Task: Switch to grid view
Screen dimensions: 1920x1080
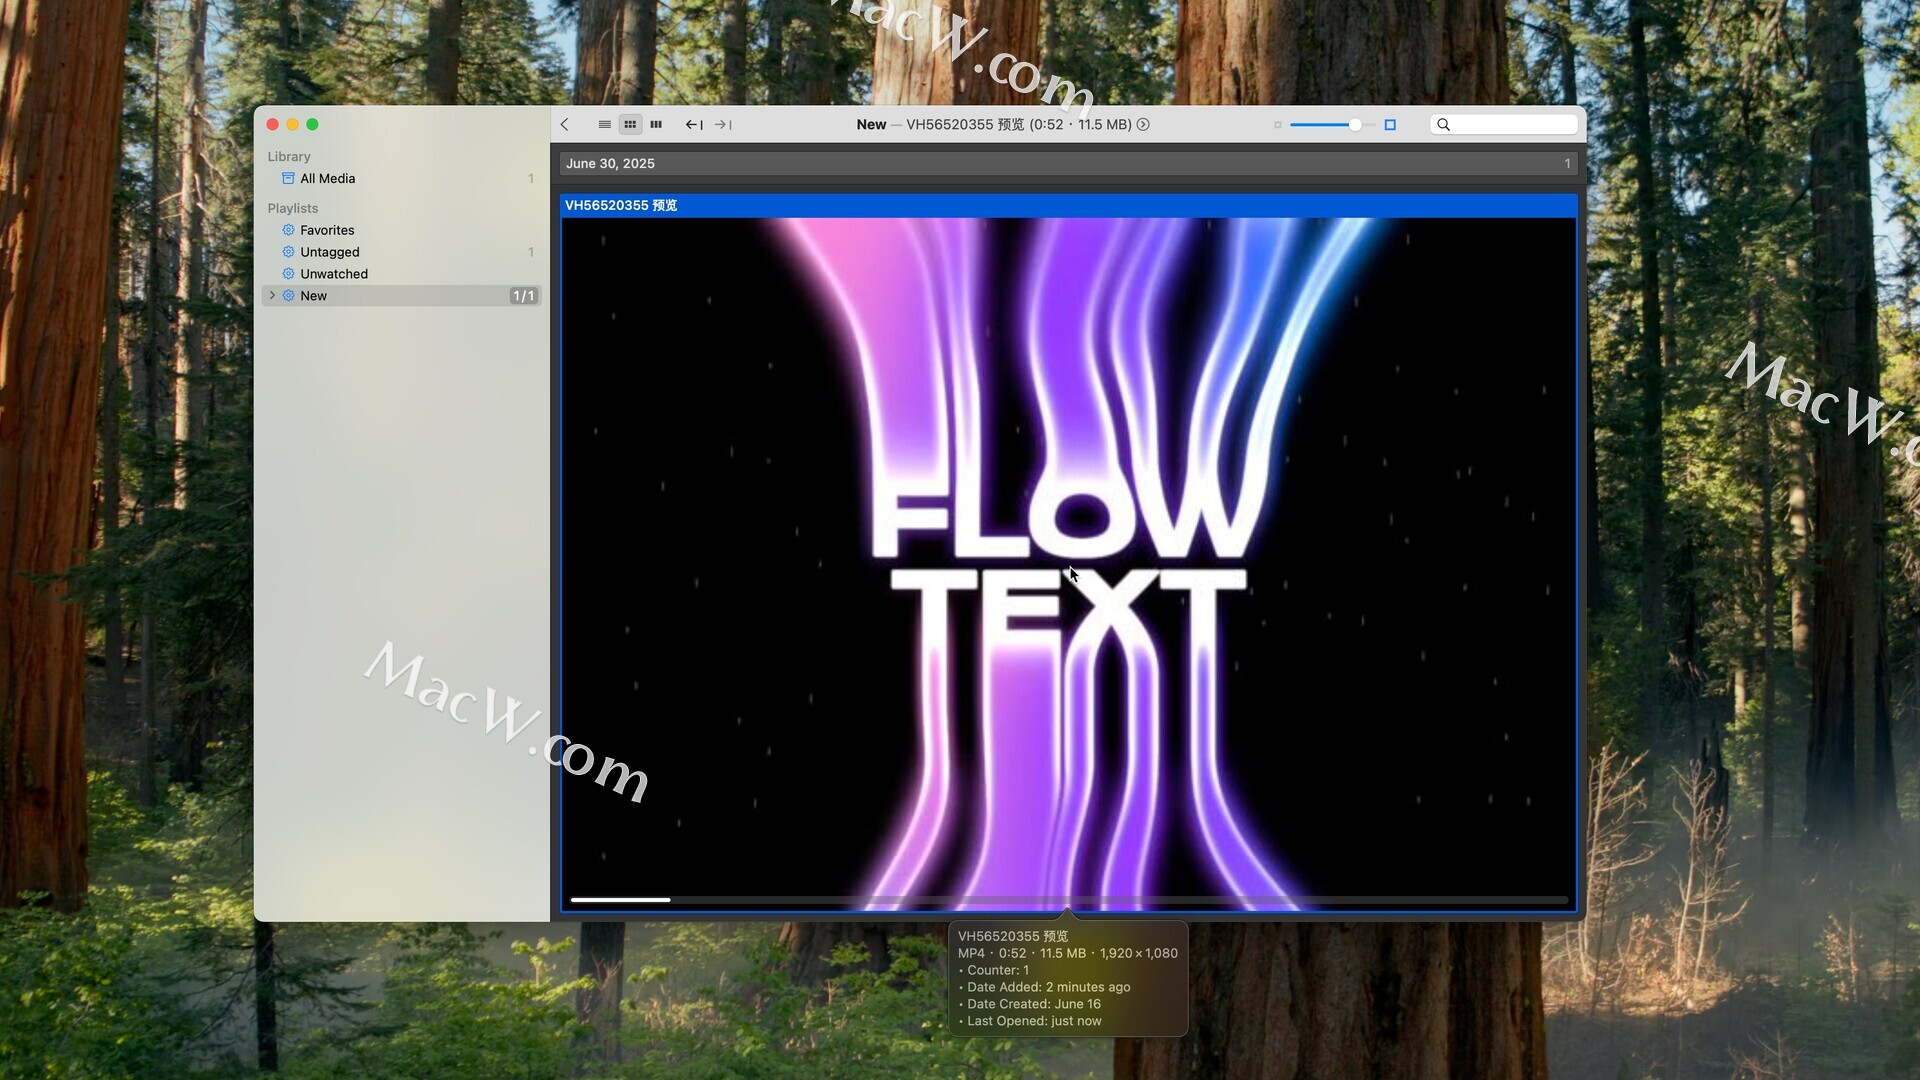Action: pos(630,124)
